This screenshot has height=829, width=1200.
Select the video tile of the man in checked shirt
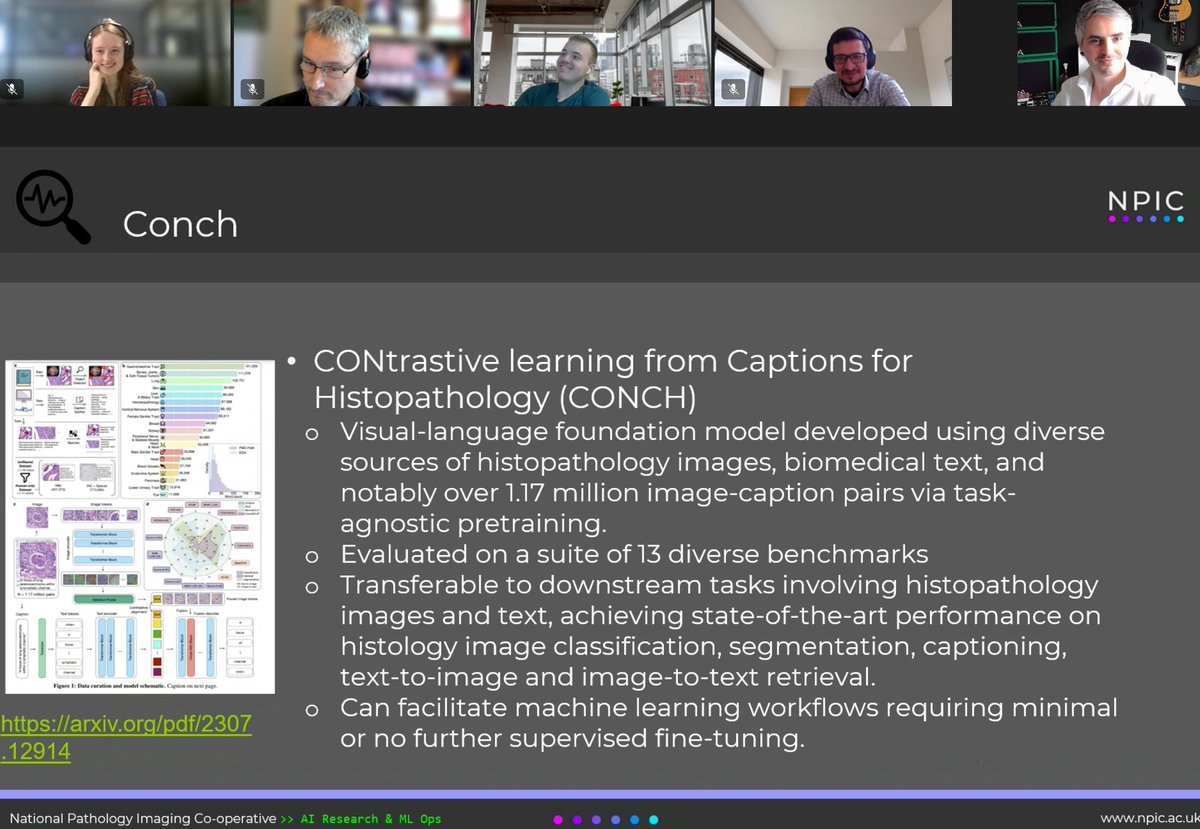832,53
